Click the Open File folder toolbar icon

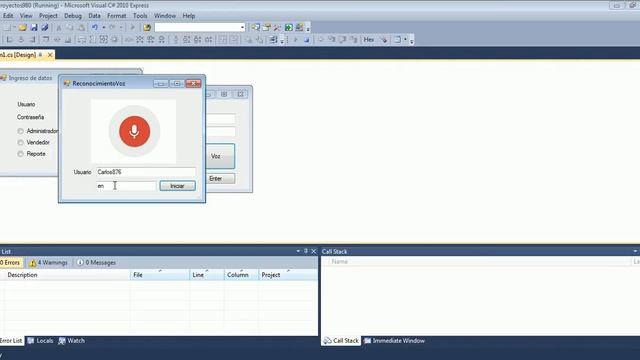pos(23,28)
